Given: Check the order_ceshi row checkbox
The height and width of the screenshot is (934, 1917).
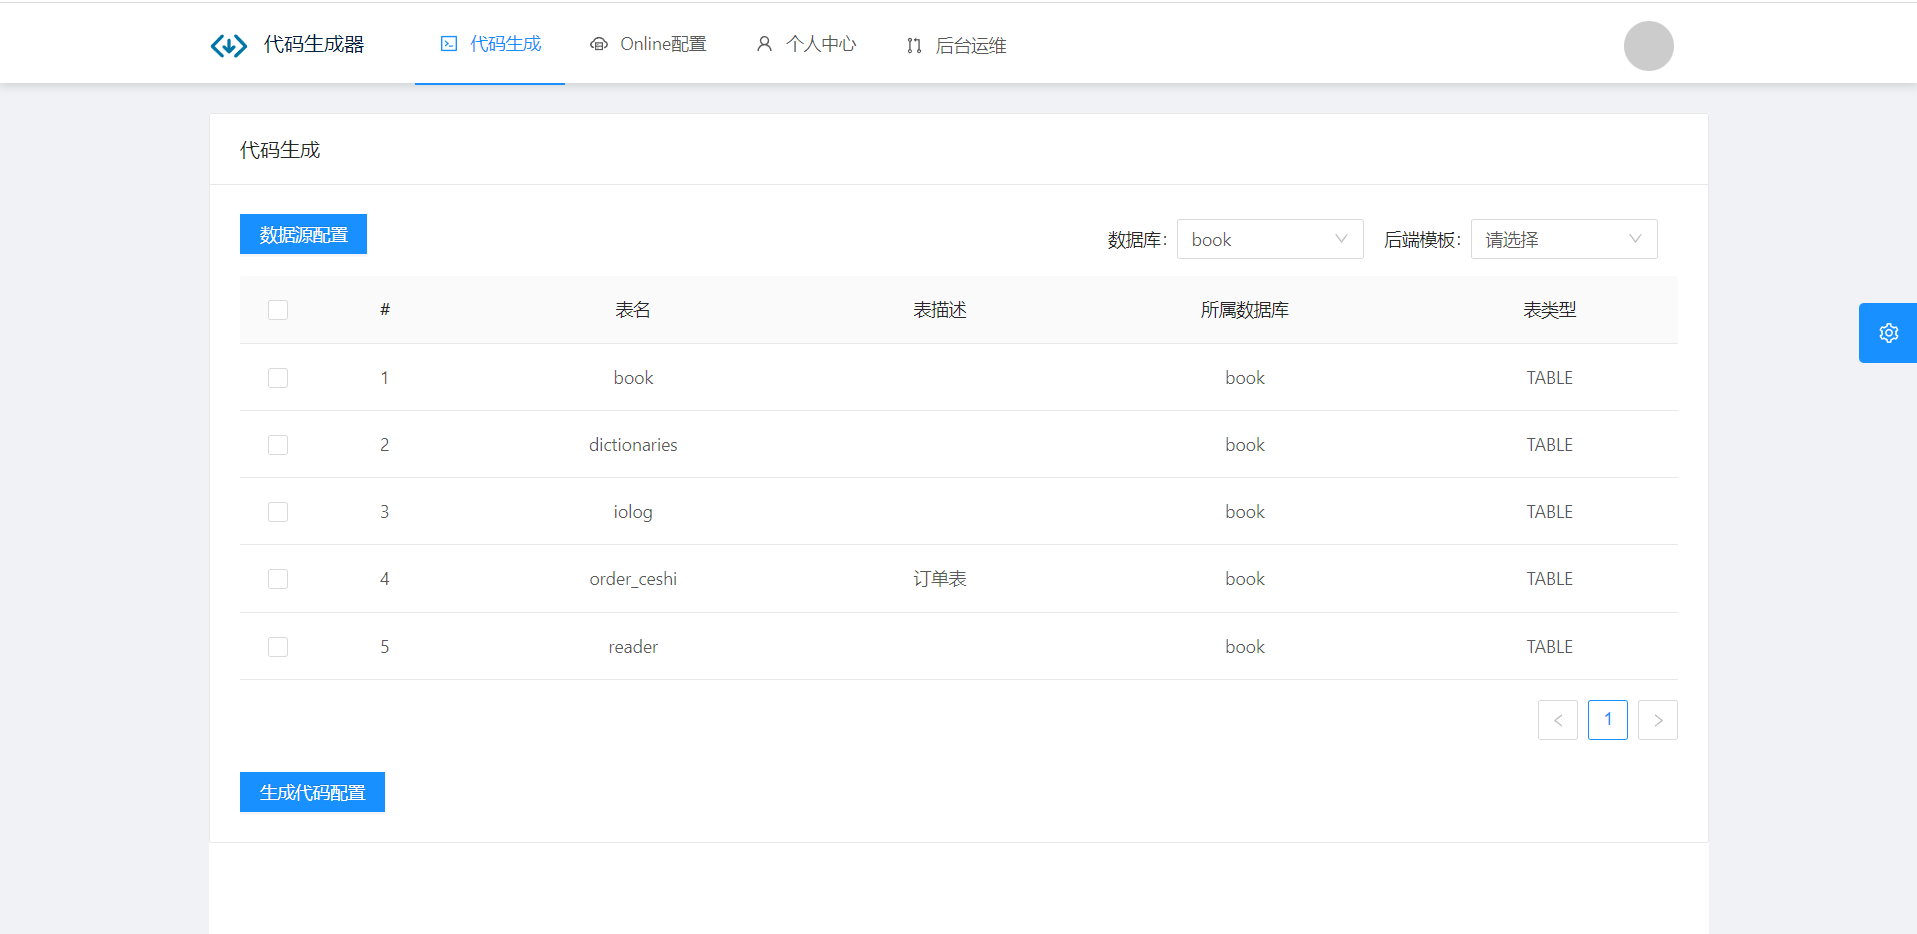Looking at the screenshot, I should coord(278,579).
